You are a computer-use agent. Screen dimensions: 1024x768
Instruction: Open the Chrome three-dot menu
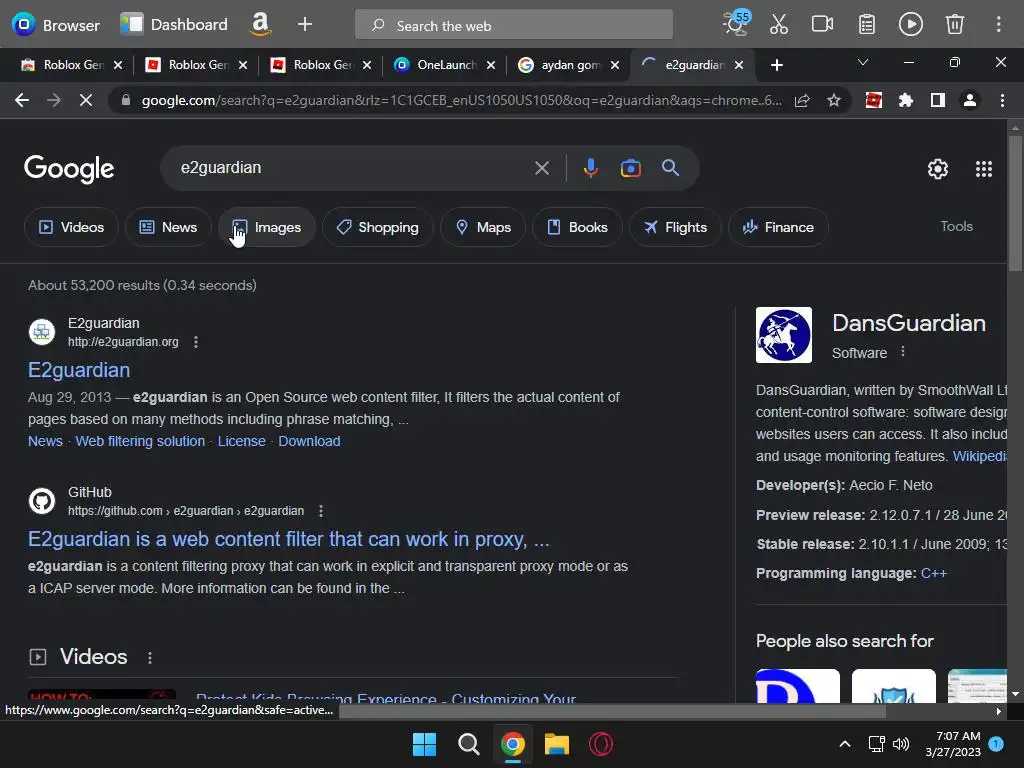click(1002, 101)
